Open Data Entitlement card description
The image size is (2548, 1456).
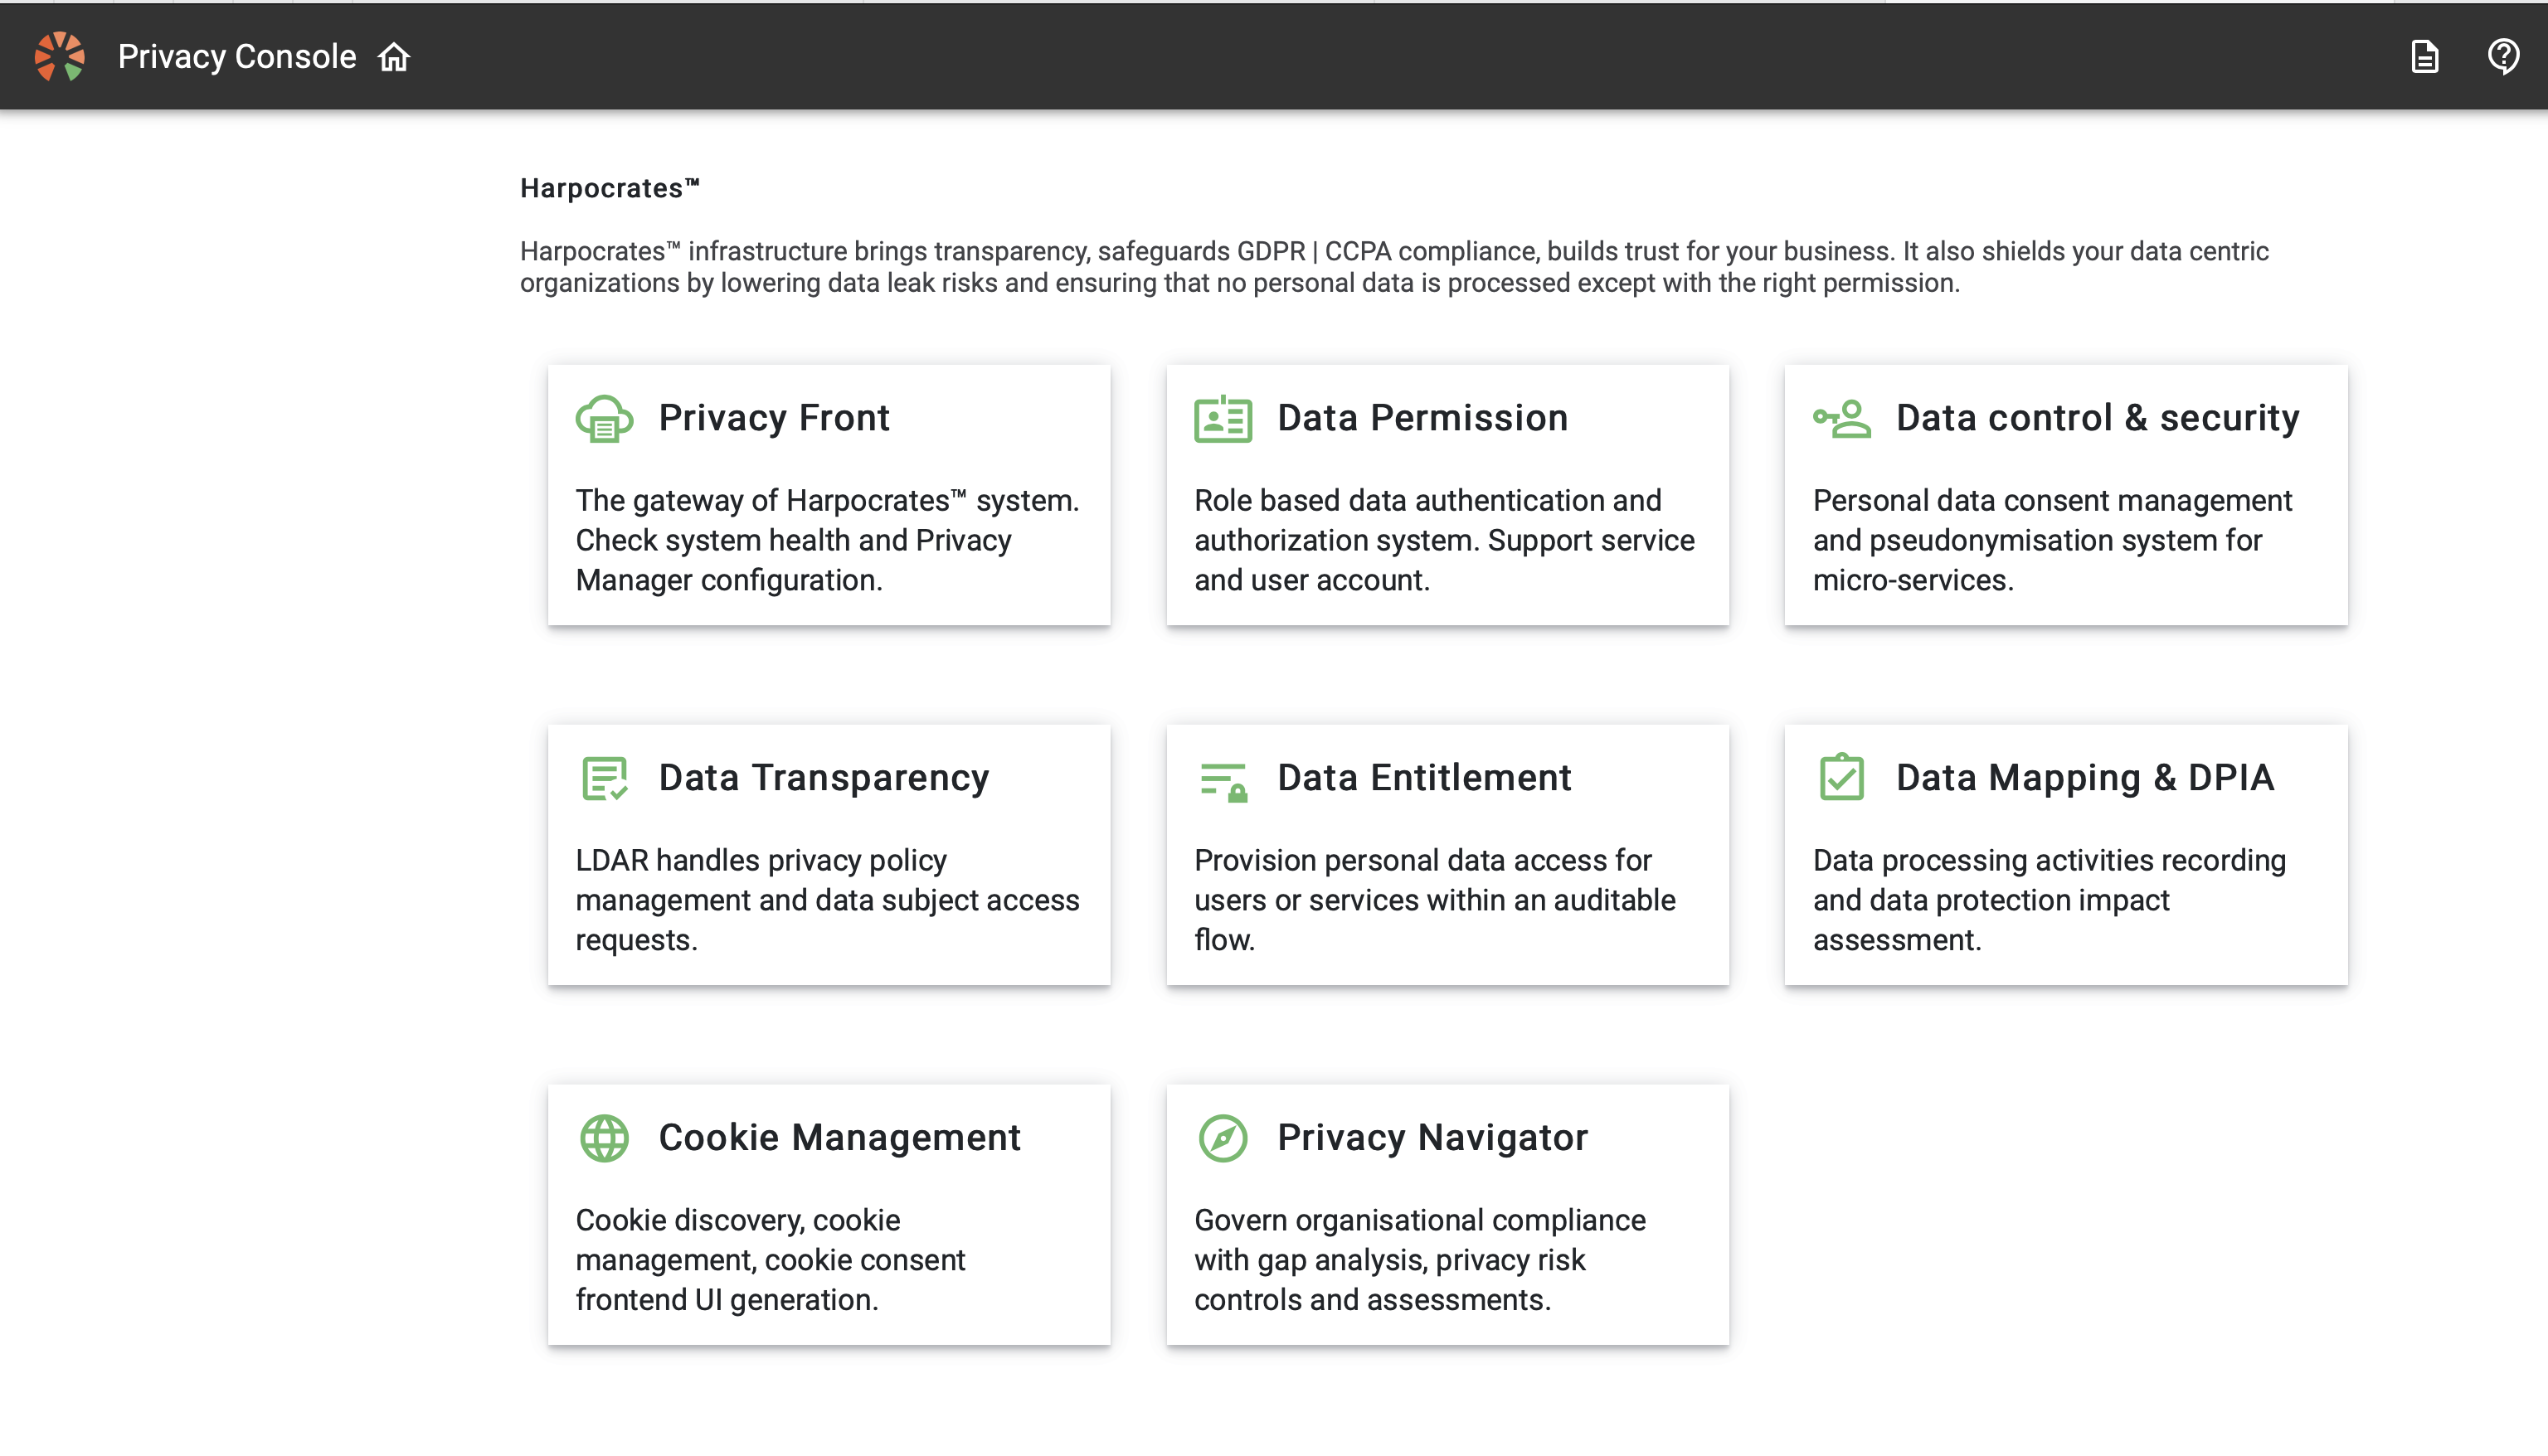click(1434, 899)
